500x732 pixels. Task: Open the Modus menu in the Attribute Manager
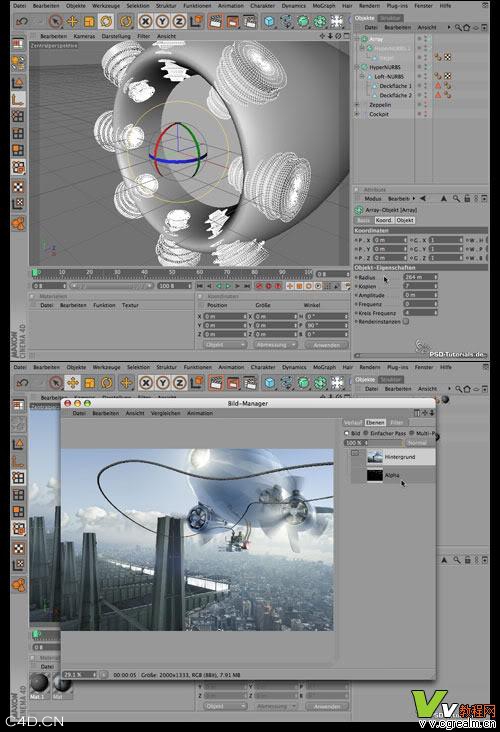point(373,198)
